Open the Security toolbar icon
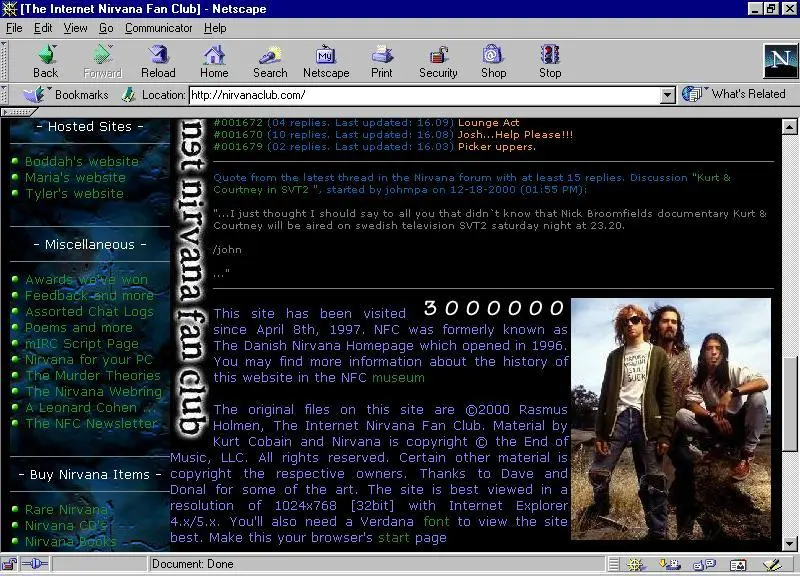Viewport: 800px width, 576px height. click(x=438, y=61)
